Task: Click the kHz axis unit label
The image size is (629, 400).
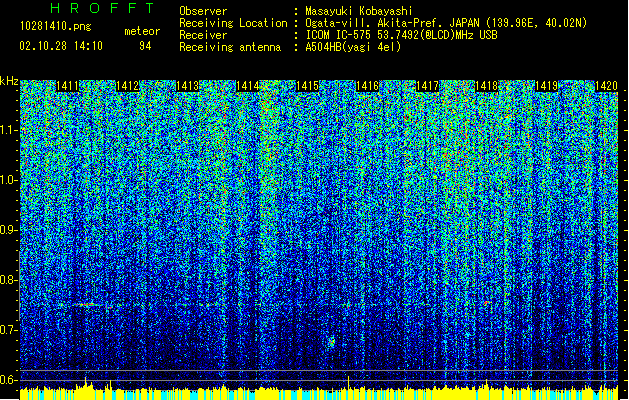Action: (x=9, y=81)
